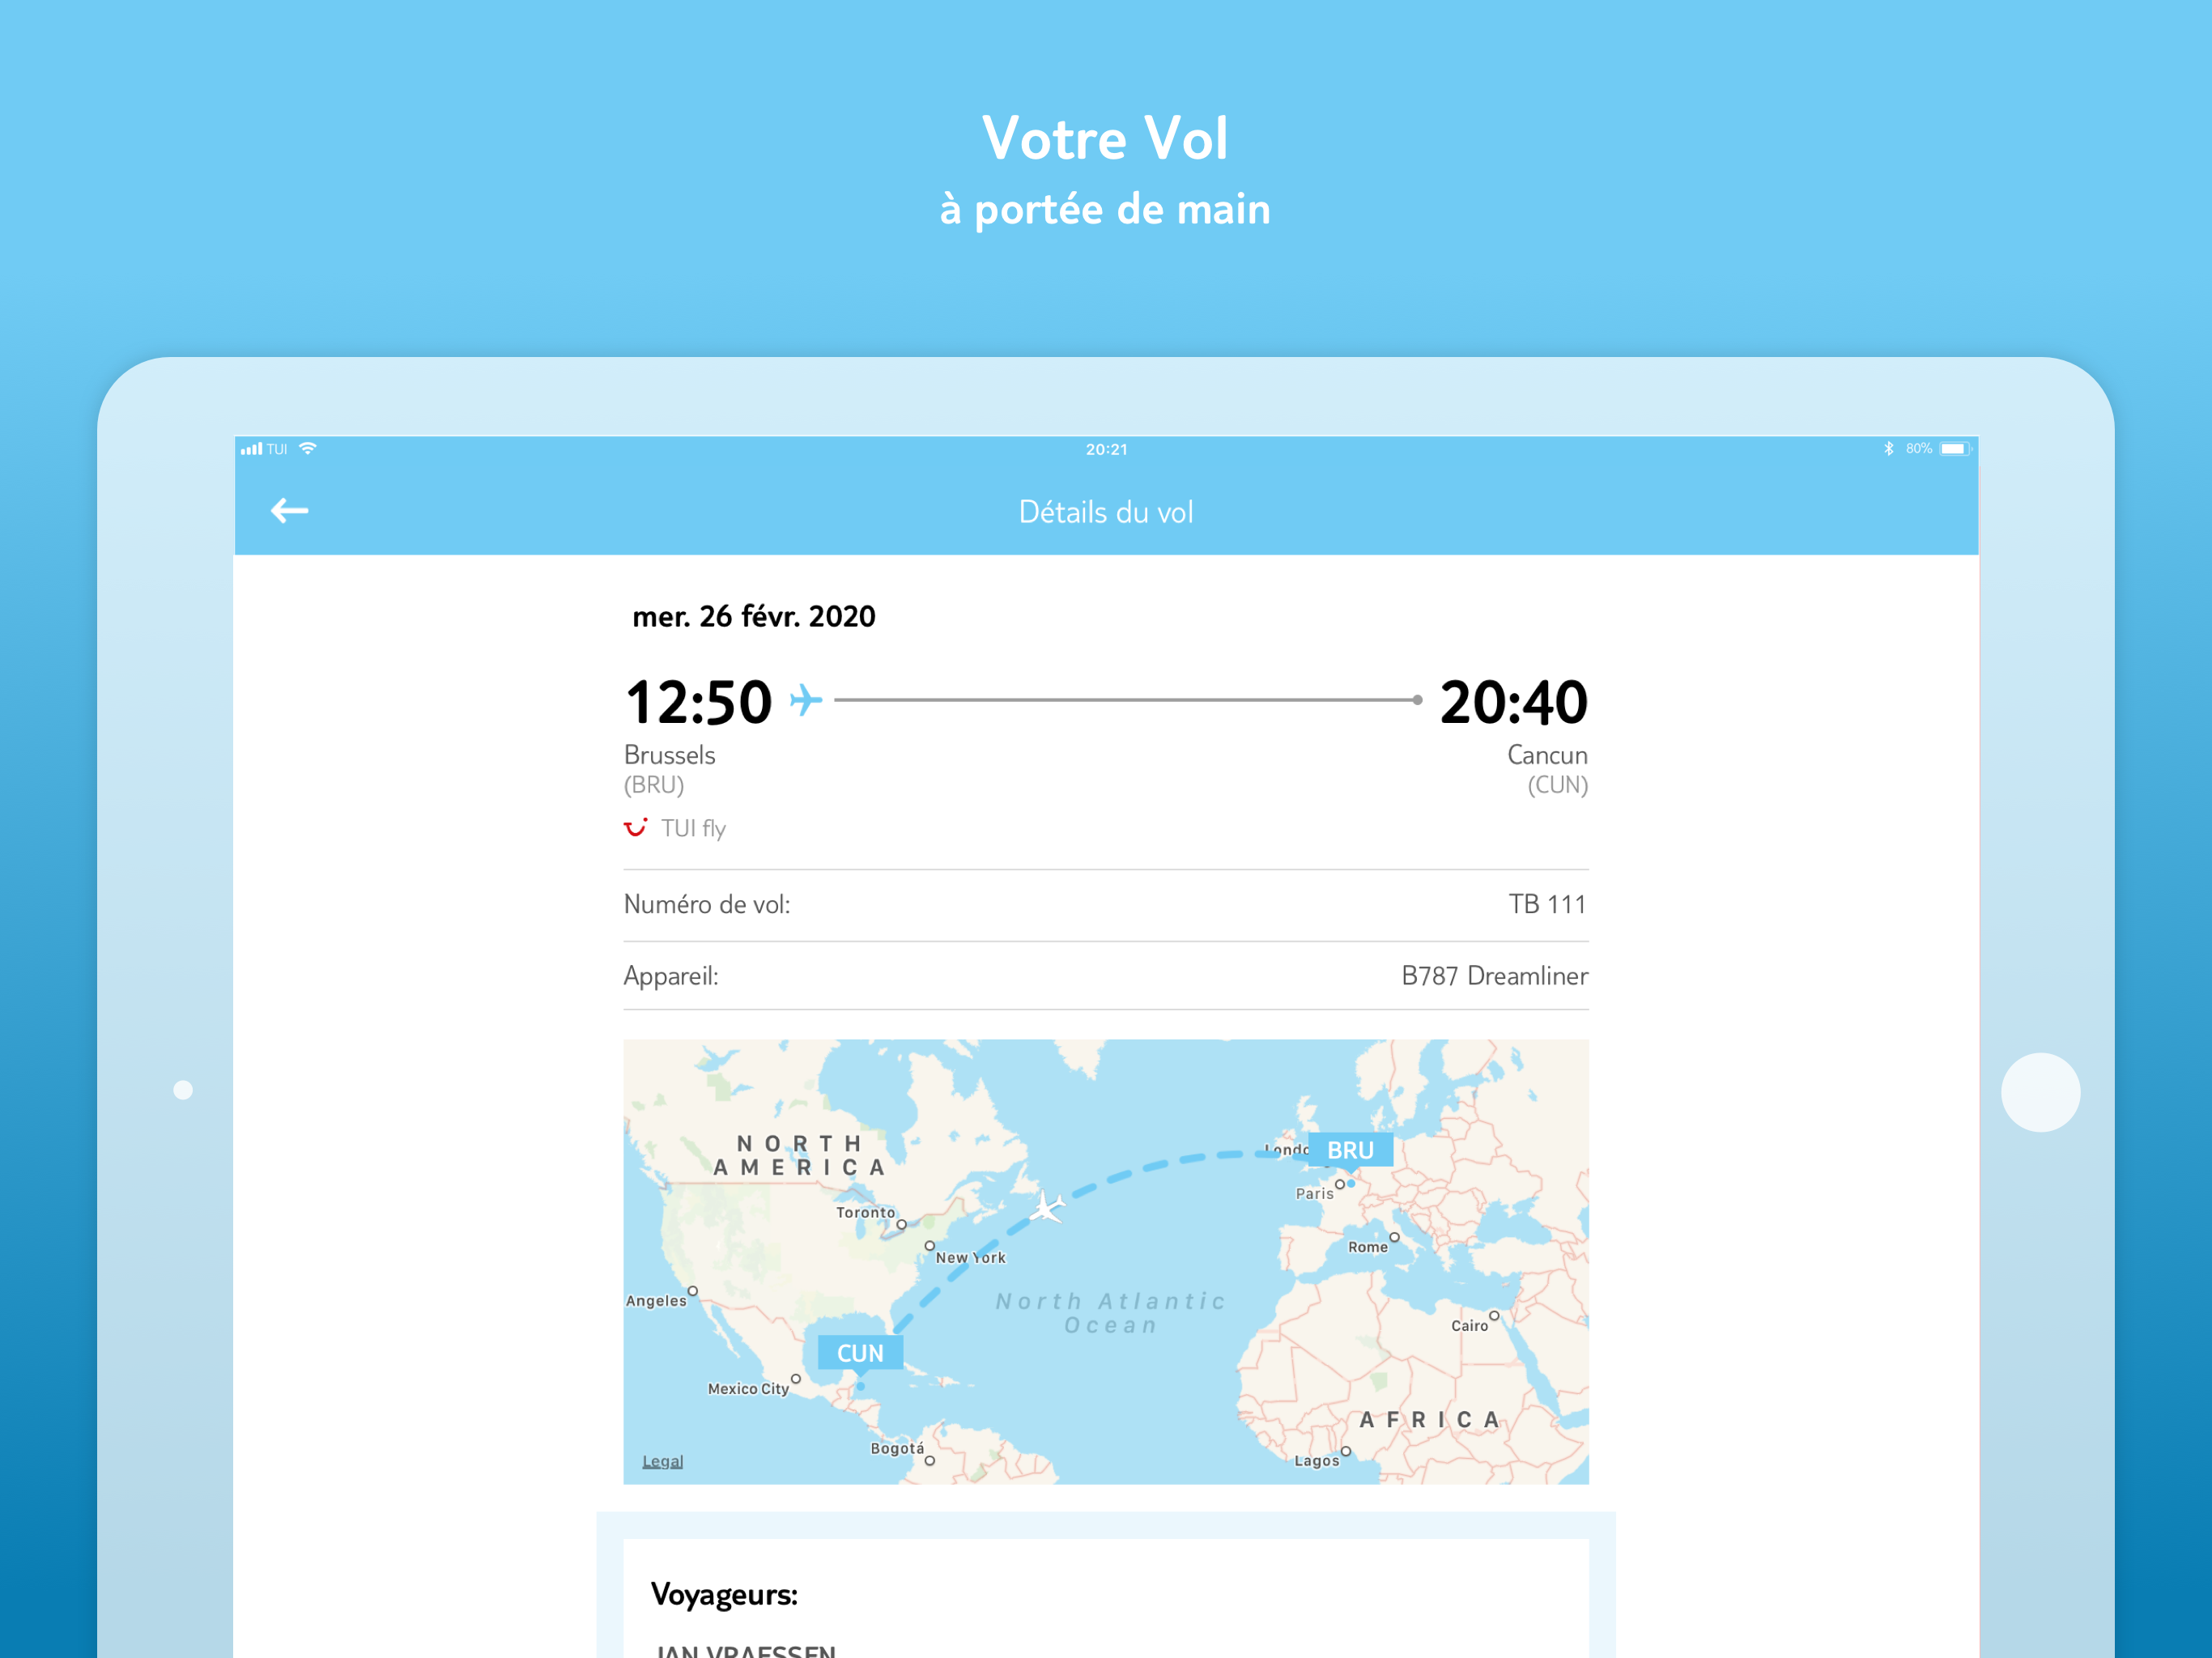Select the BRU airport marker on map
The image size is (2212, 1658).
point(1349,1151)
